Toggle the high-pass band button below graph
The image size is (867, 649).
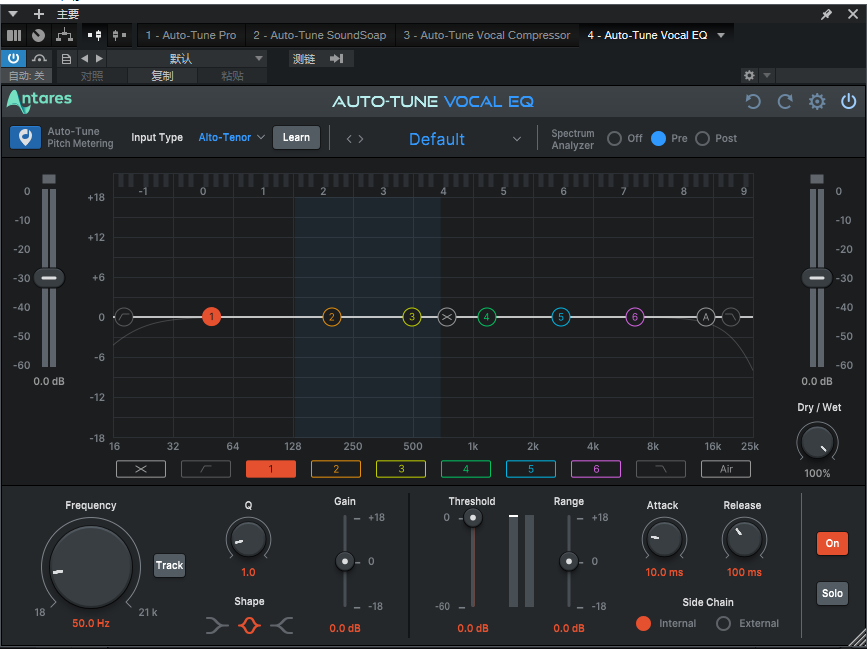tap(206, 469)
